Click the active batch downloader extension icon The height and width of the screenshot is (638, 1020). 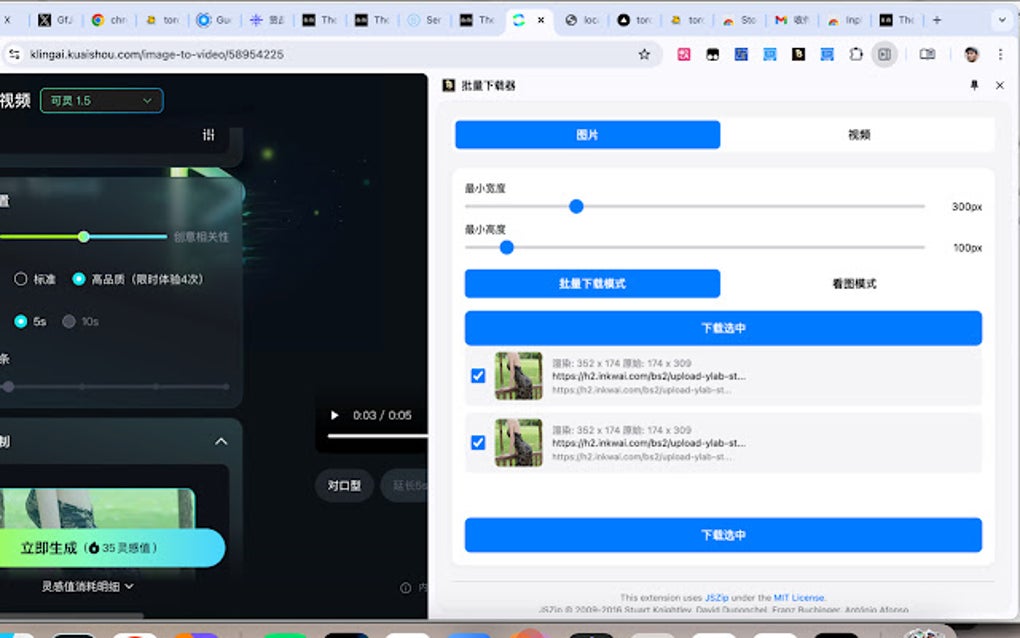[x=884, y=56]
